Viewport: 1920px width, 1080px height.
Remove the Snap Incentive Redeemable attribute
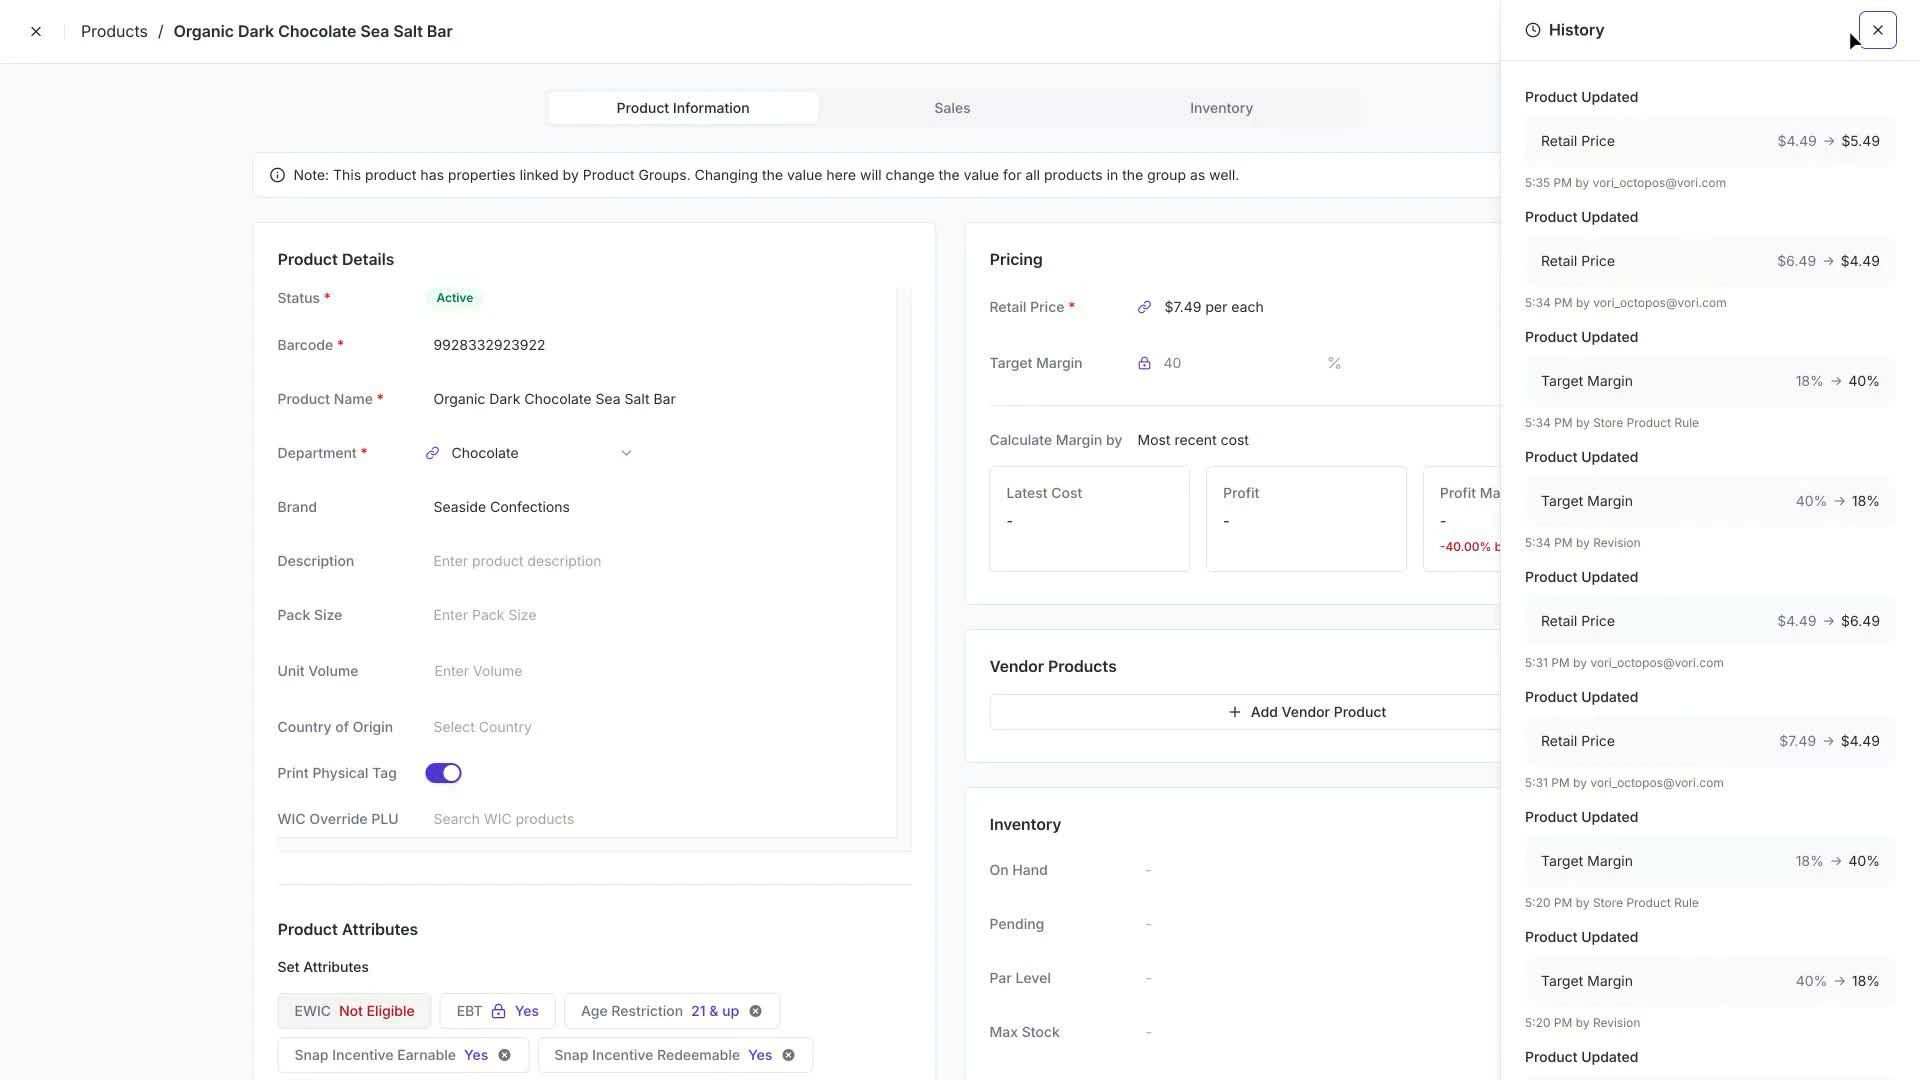click(x=788, y=1055)
